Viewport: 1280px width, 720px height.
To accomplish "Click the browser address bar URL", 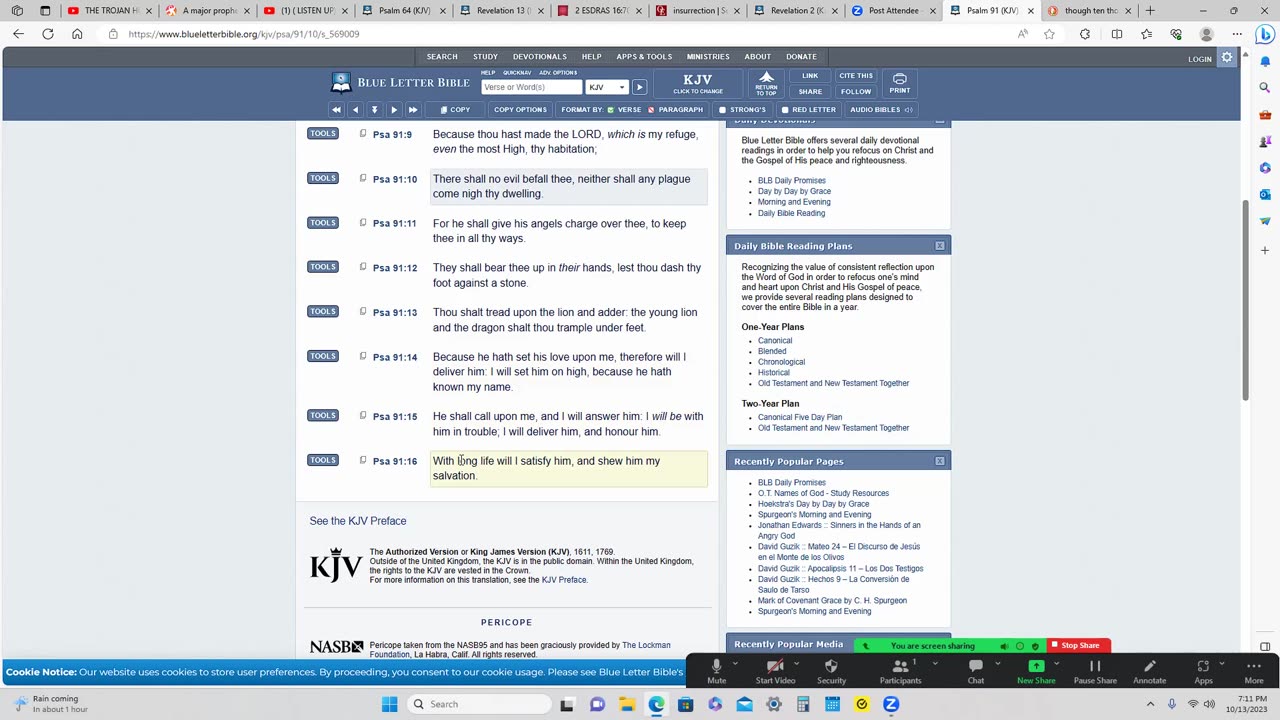I will (x=243, y=34).
